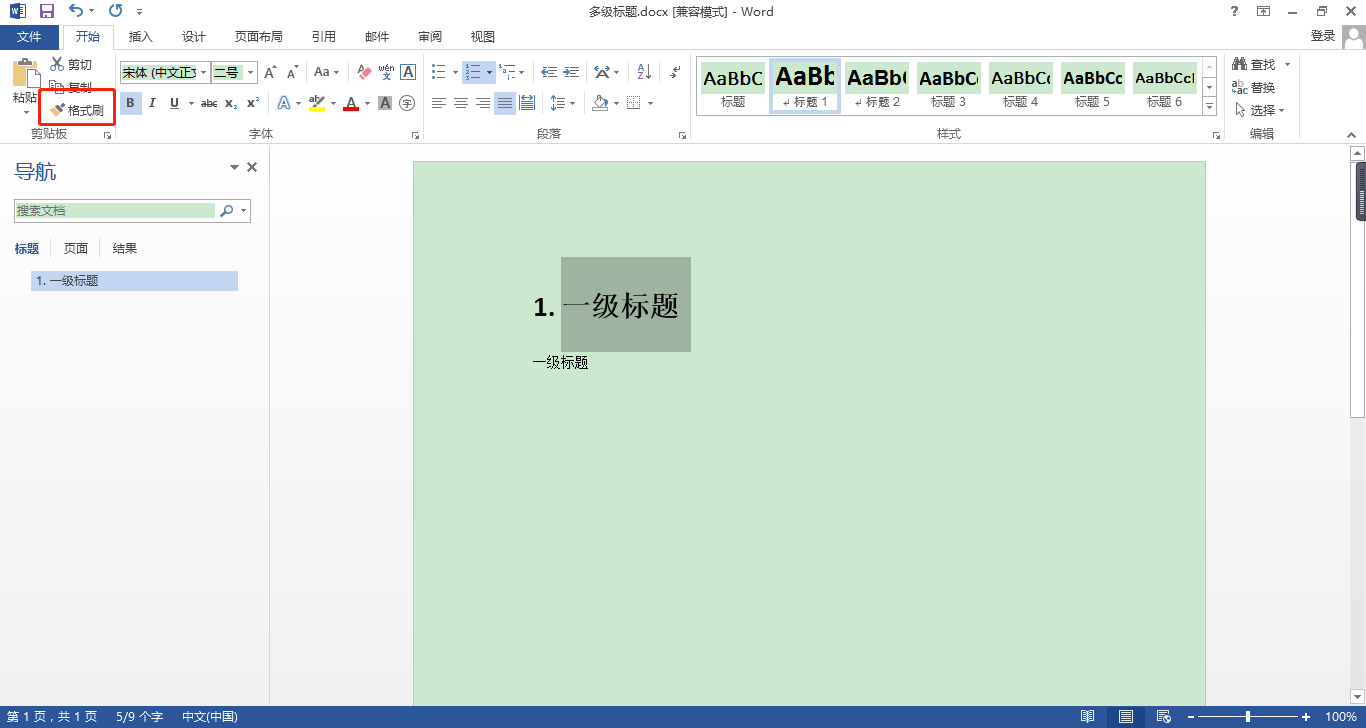Click the search document (搜索文档) input field

(116, 211)
